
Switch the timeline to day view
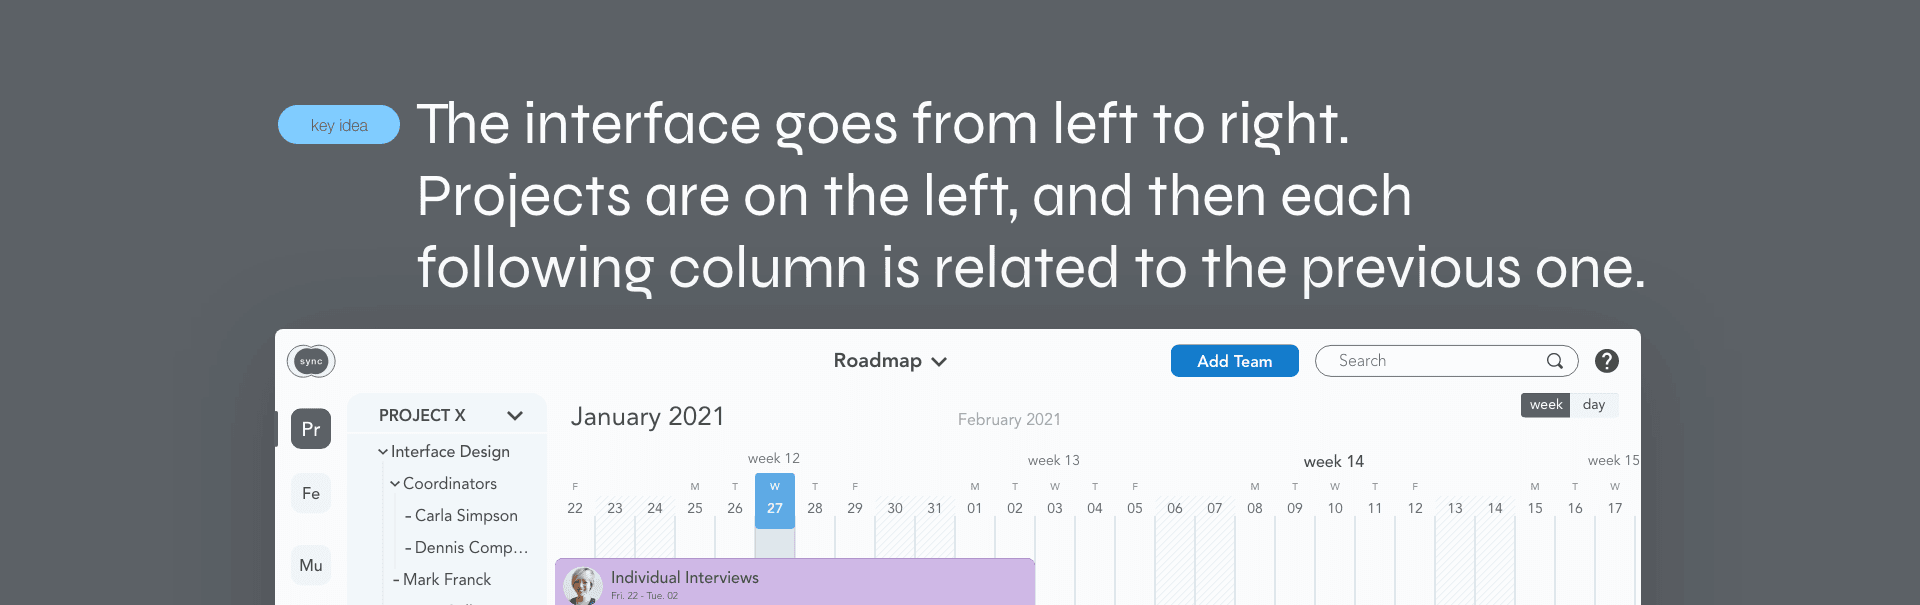pos(1594,405)
